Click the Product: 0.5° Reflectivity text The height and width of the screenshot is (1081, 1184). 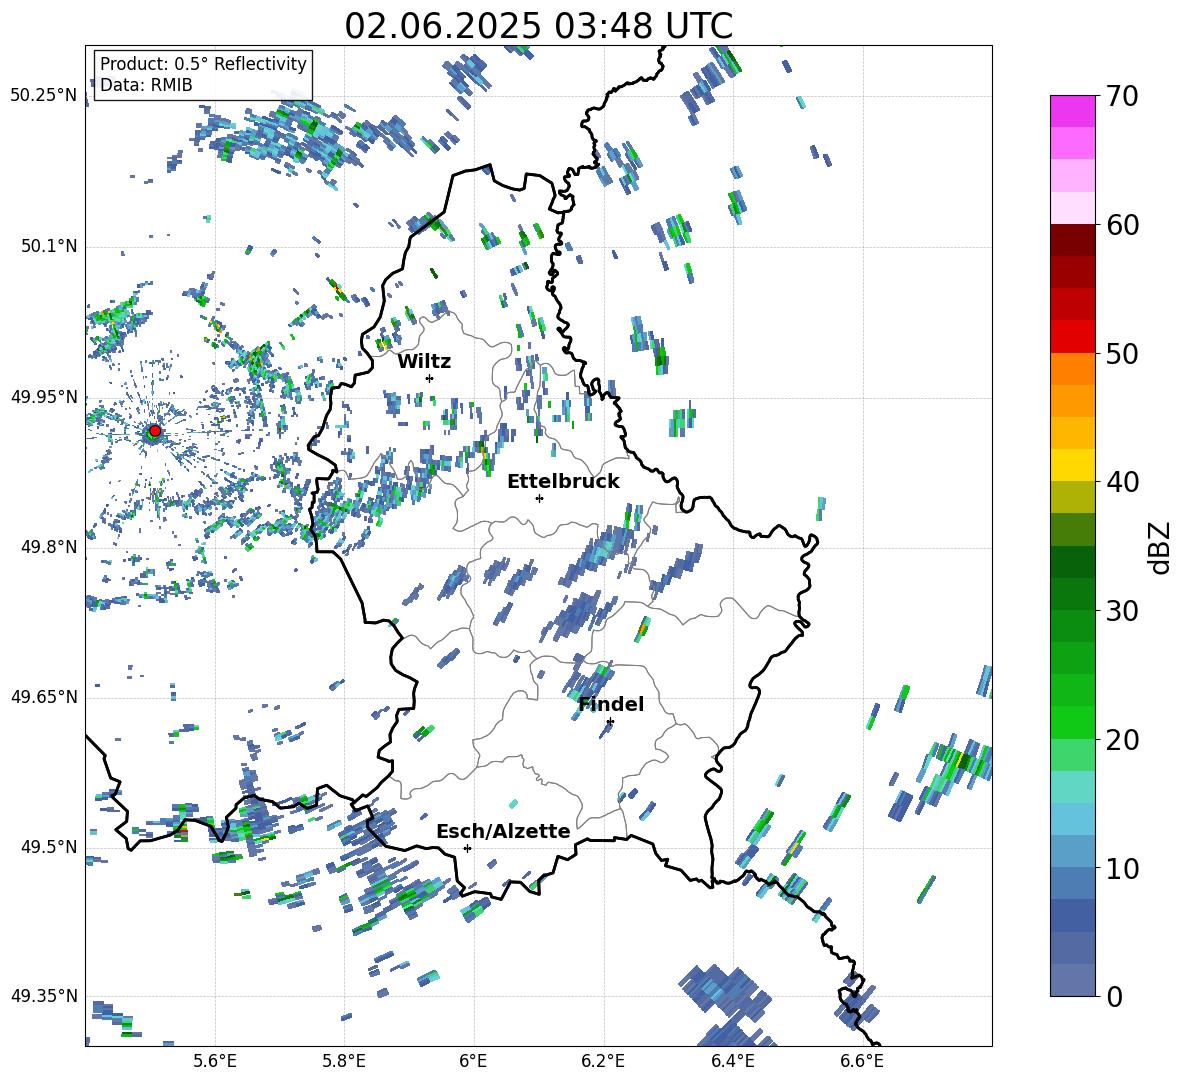[203, 64]
